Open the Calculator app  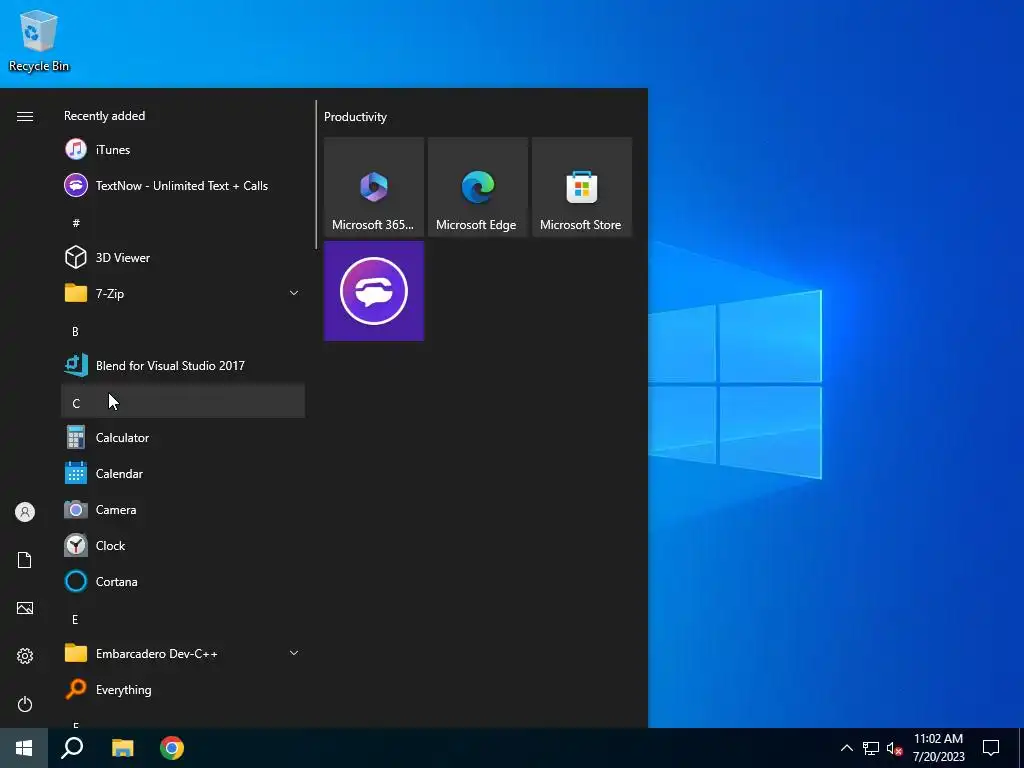pyautogui.click(x=183, y=438)
